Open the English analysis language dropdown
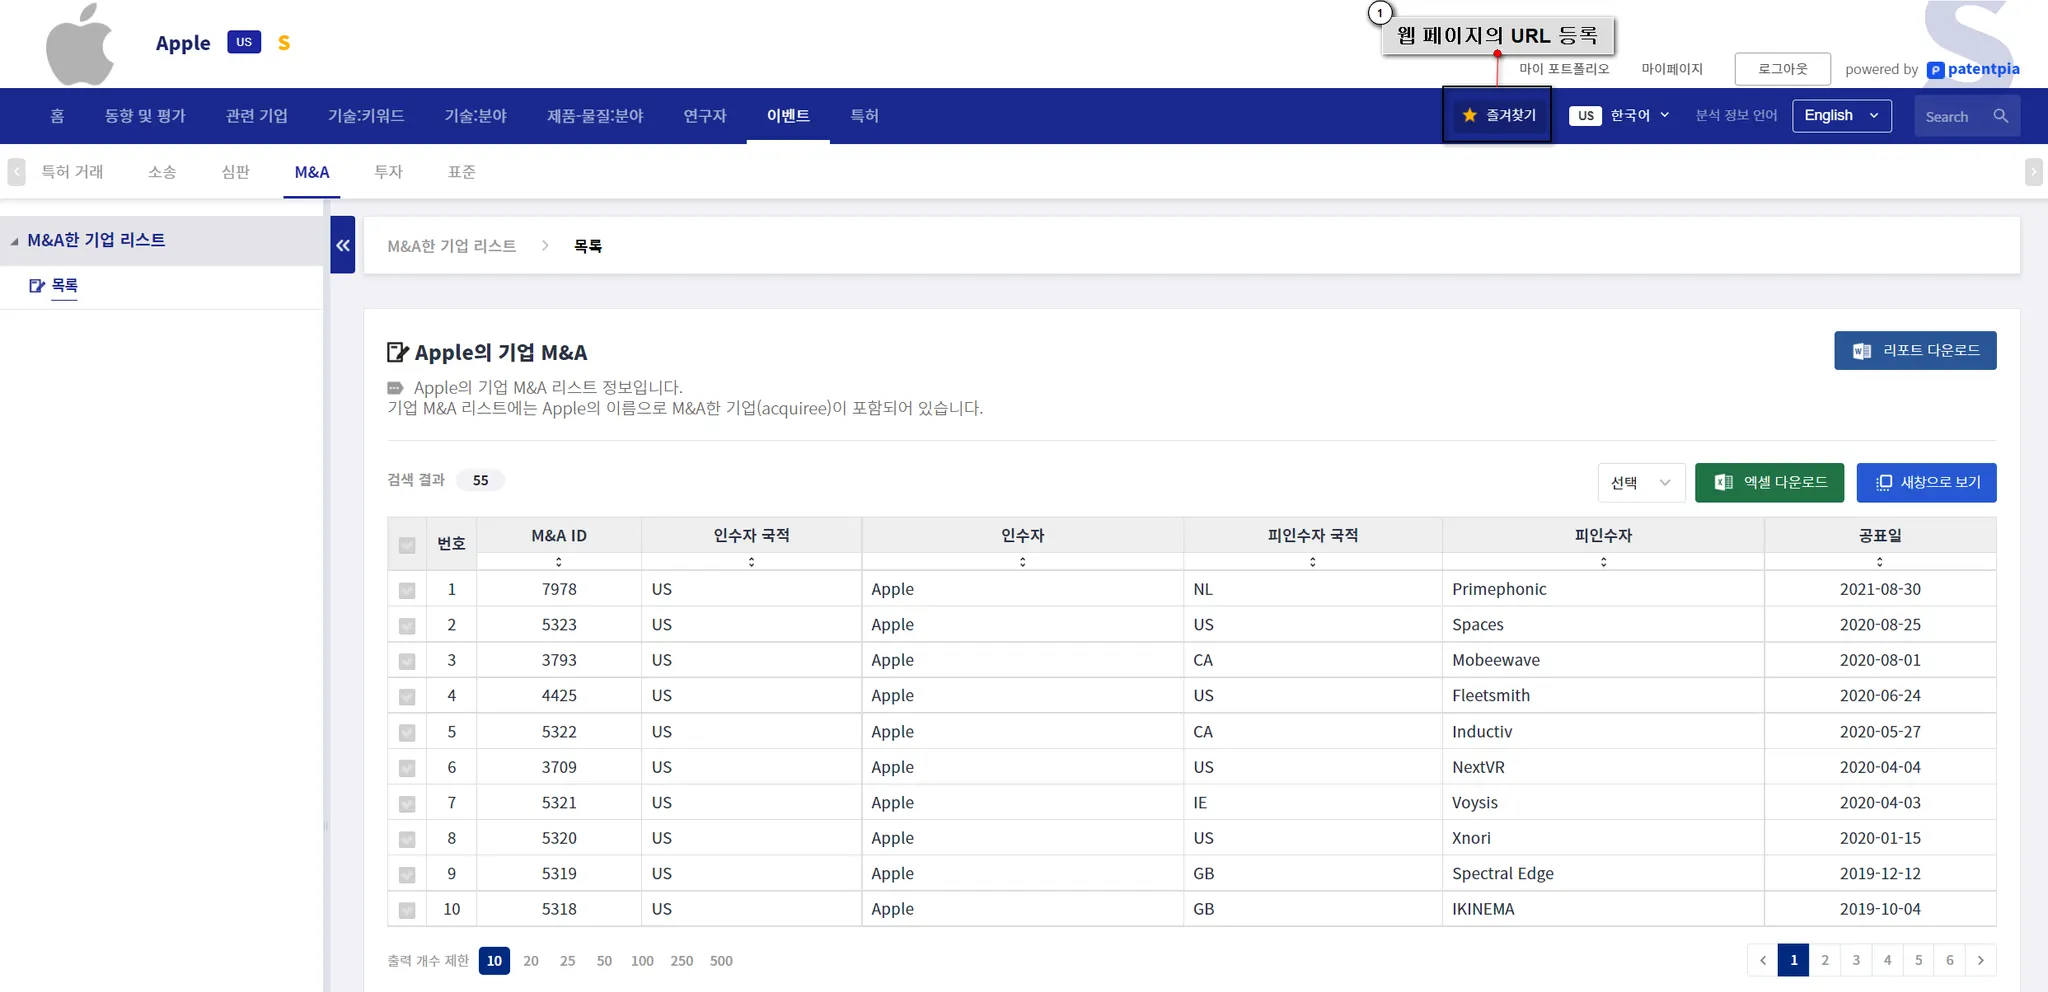This screenshot has width=2048, height=992. click(x=1841, y=115)
